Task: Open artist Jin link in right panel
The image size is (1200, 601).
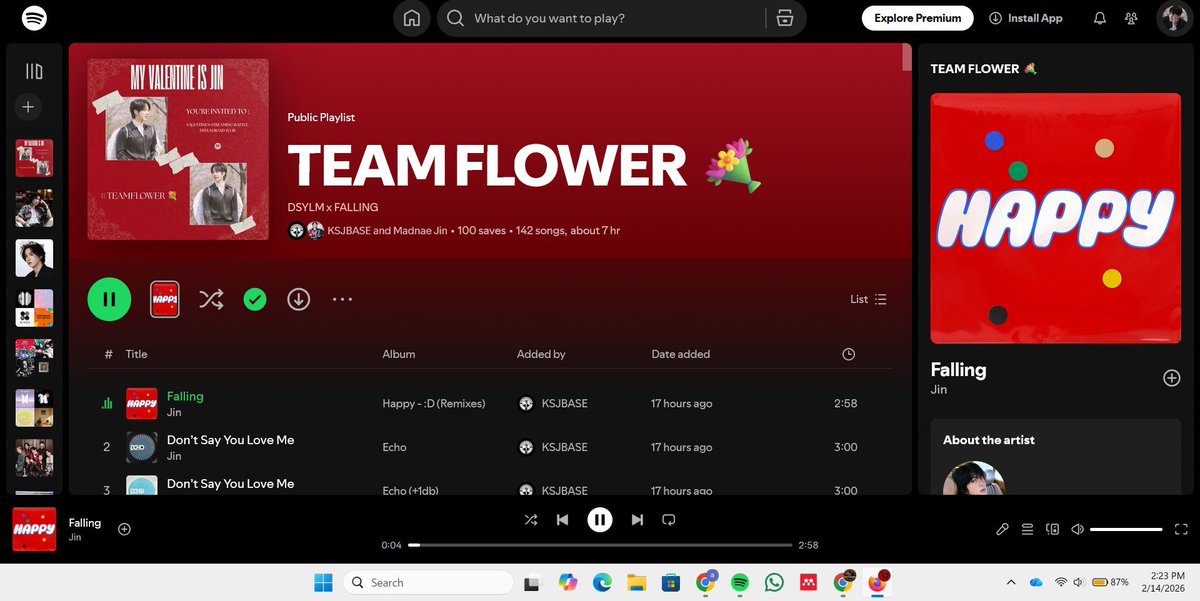Action: 938,389
